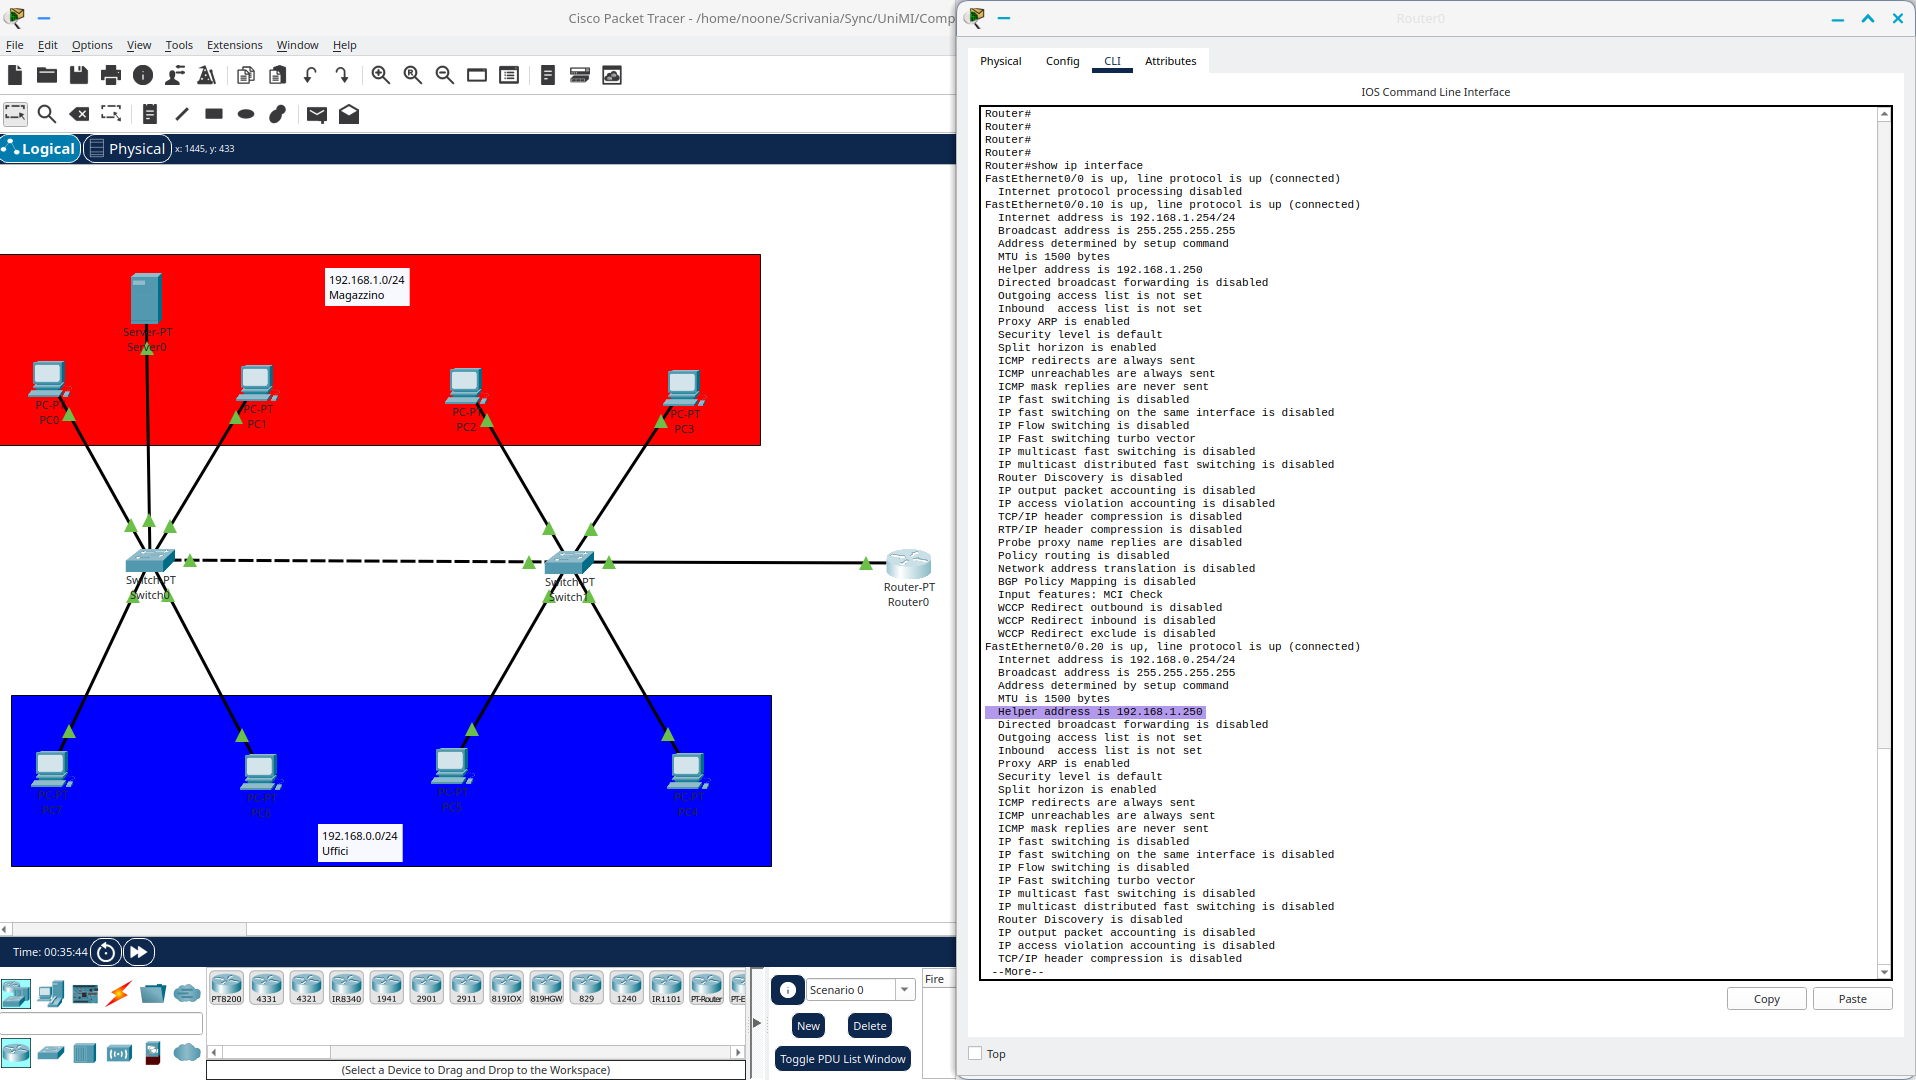Screen dimensions: 1916x1080
Task: Zoom out of the workspace
Action: 445,75
